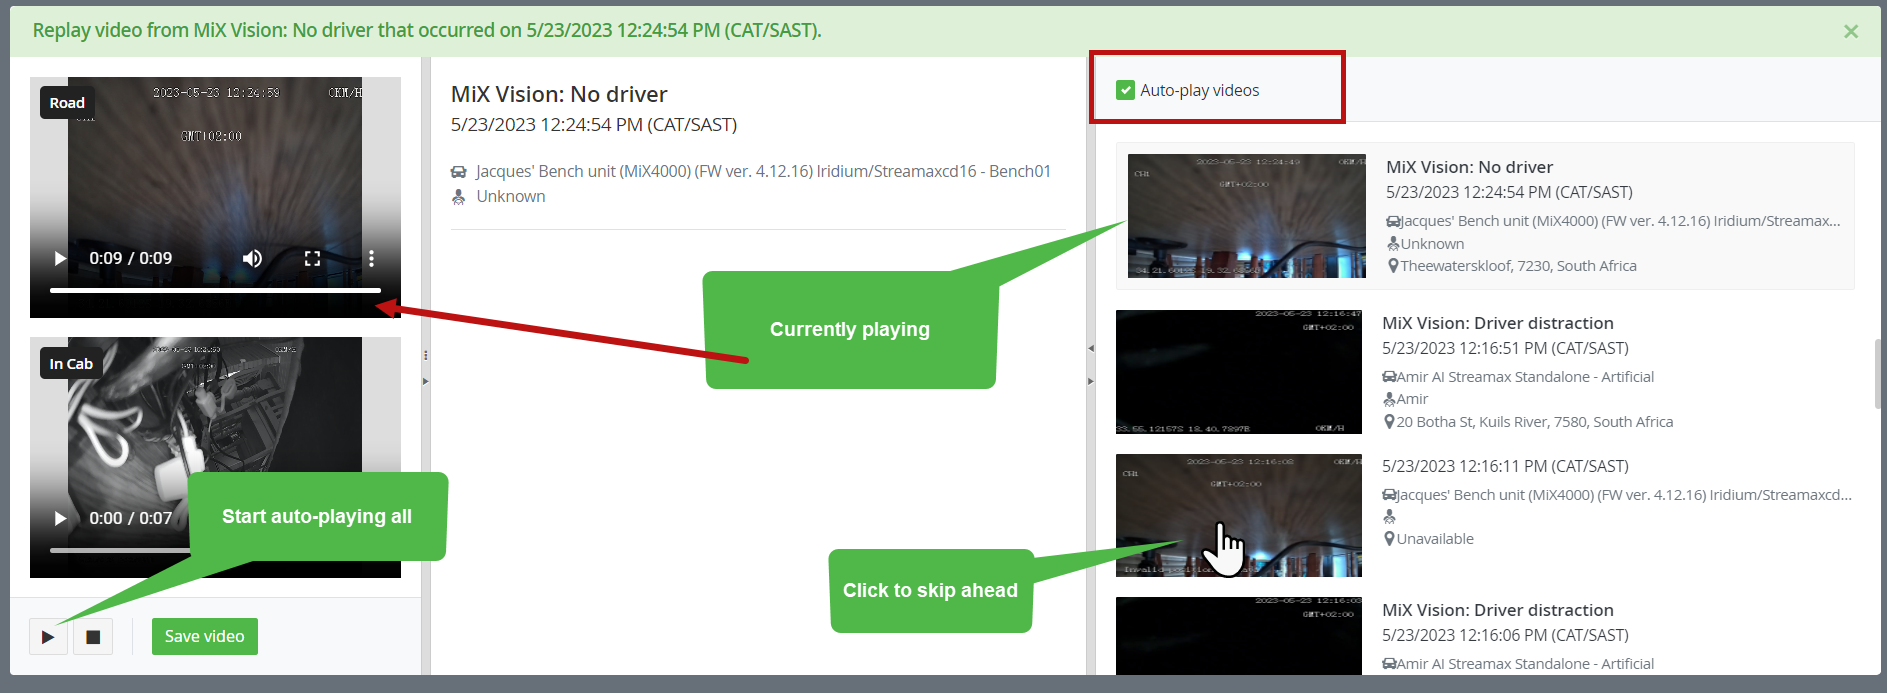The width and height of the screenshot is (1887, 693).
Task: Click the 'Jacques' Bench unit' asset text in details
Action: pos(763,172)
